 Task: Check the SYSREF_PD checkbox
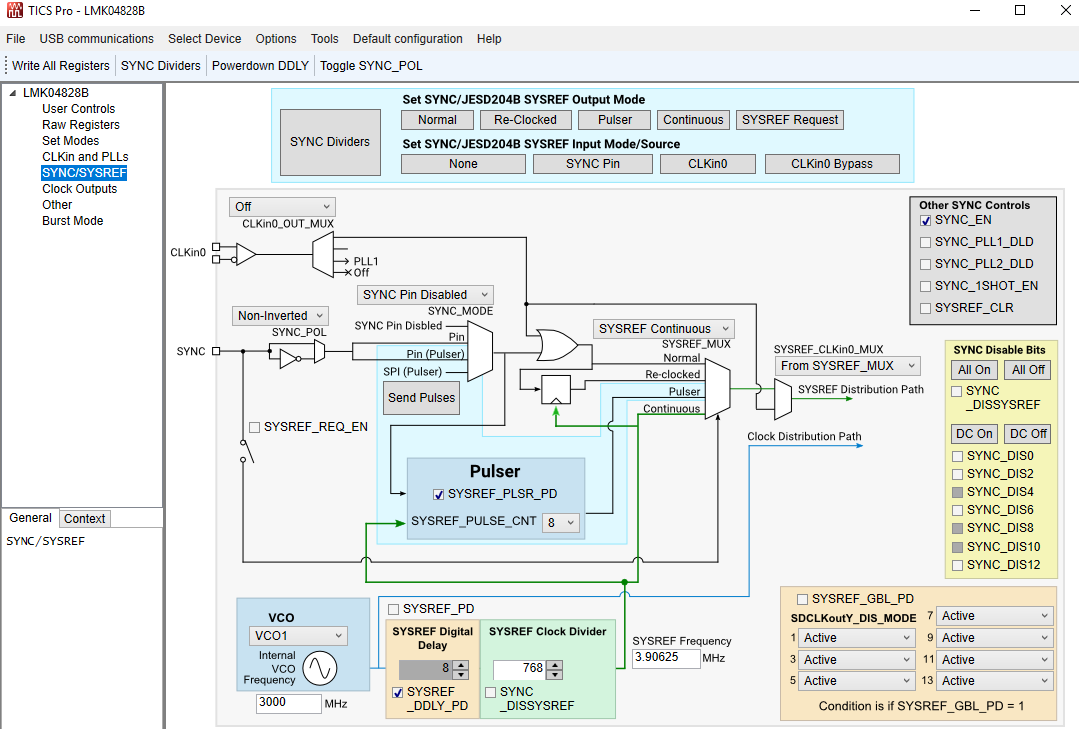tap(394, 609)
